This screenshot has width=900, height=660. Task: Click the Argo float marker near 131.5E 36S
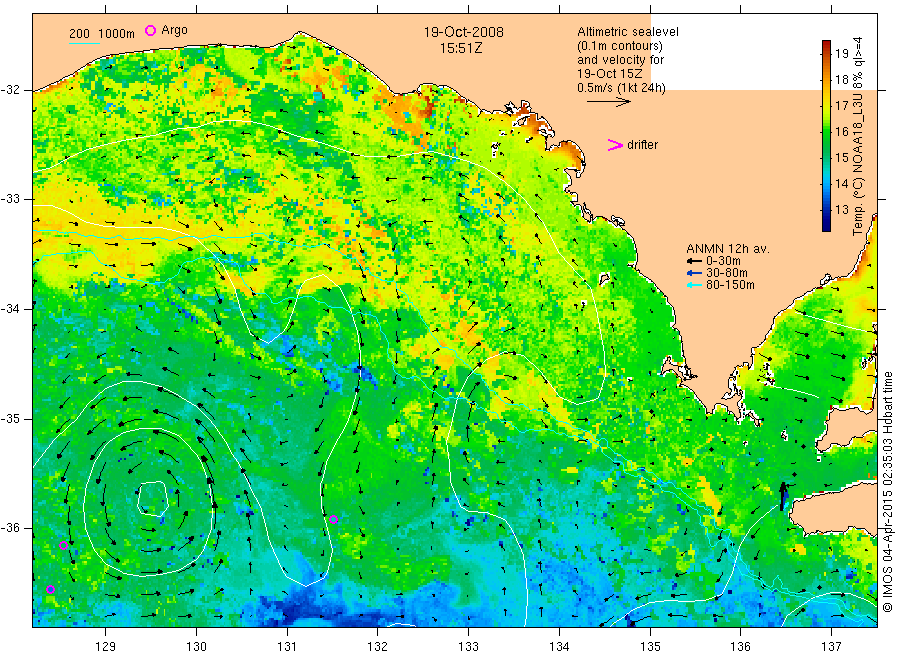(333, 520)
